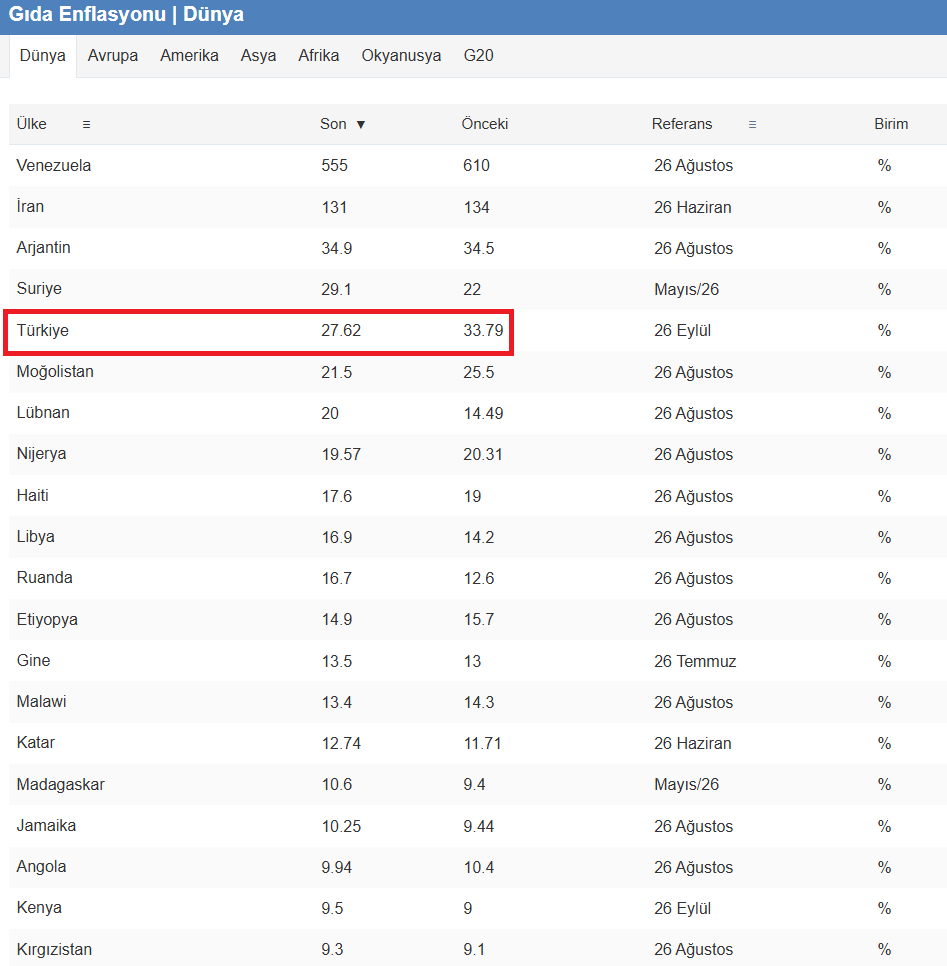The width and height of the screenshot is (947, 966).
Task: Switch to the Okyanusya tab
Action: pyautogui.click(x=401, y=55)
